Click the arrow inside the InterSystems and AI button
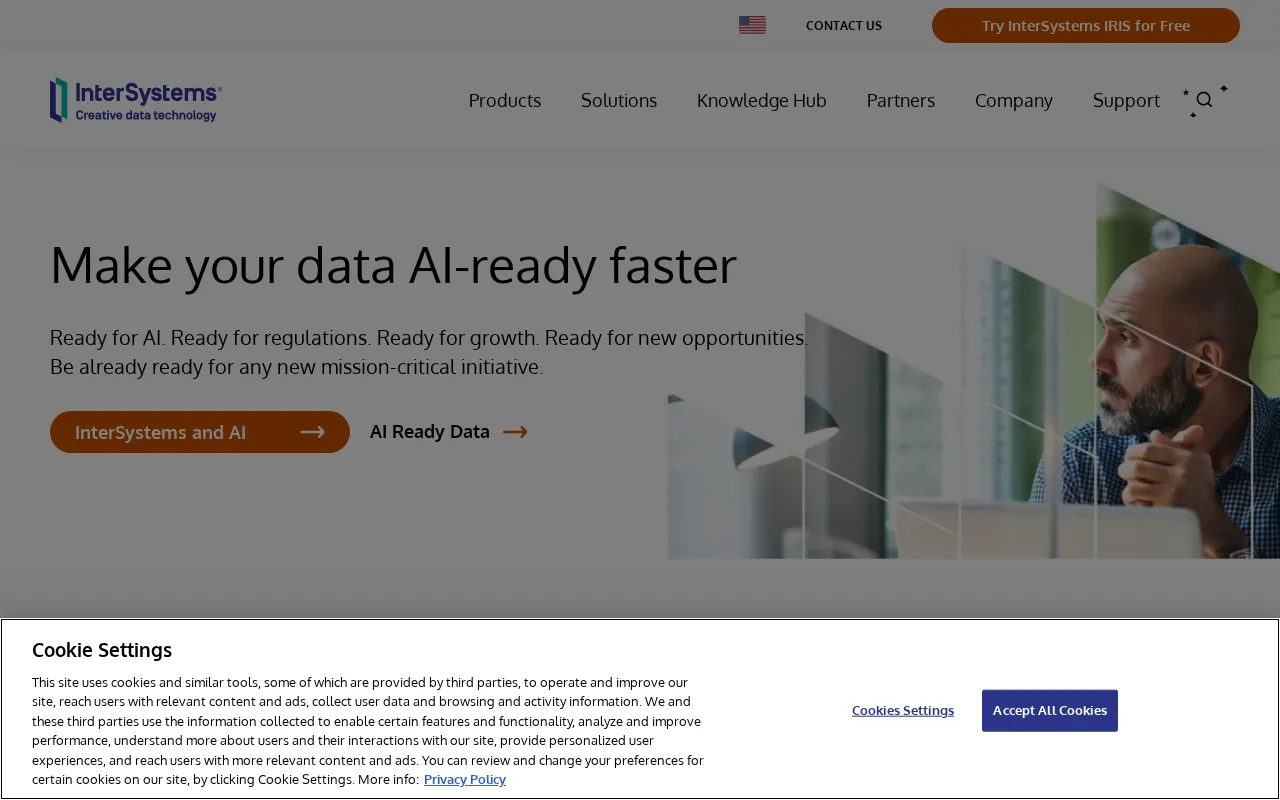This screenshot has height=800, width=1280. pyautogui.click(x=313, y=432)
